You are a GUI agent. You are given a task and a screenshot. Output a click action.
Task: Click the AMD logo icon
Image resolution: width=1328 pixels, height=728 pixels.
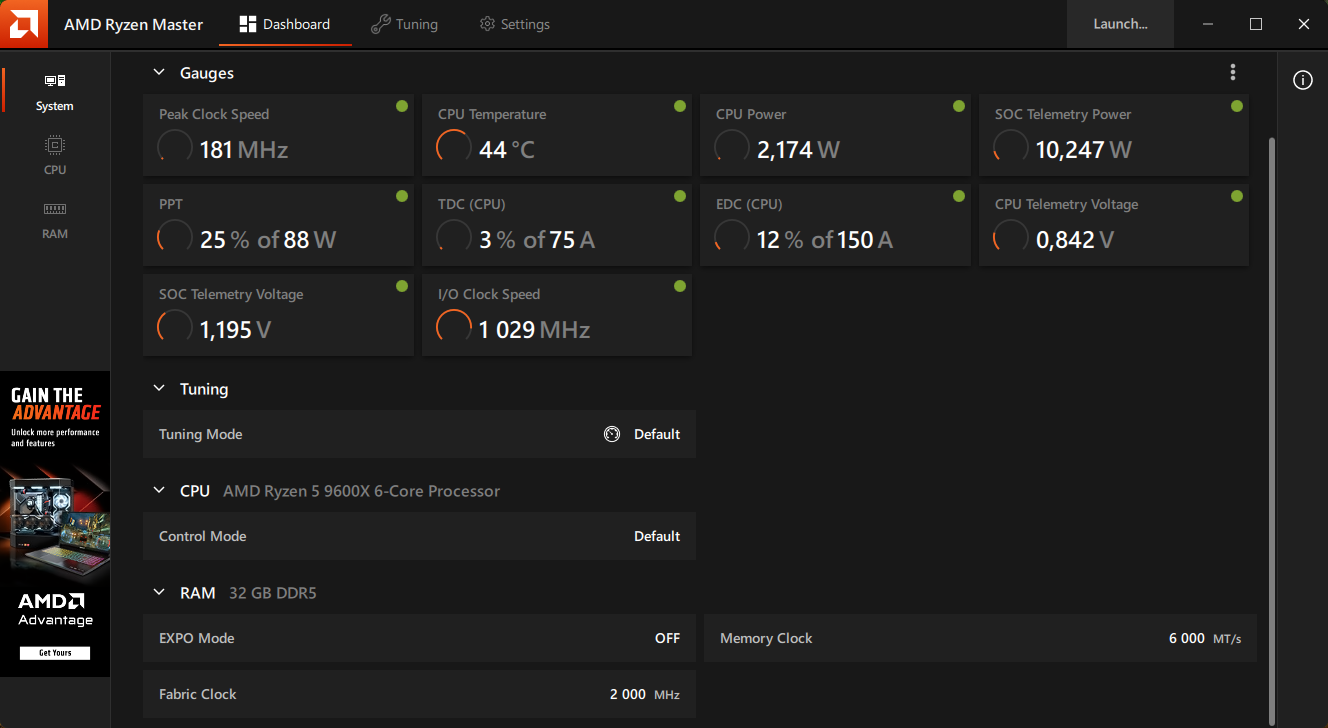[x=24, y=24]
